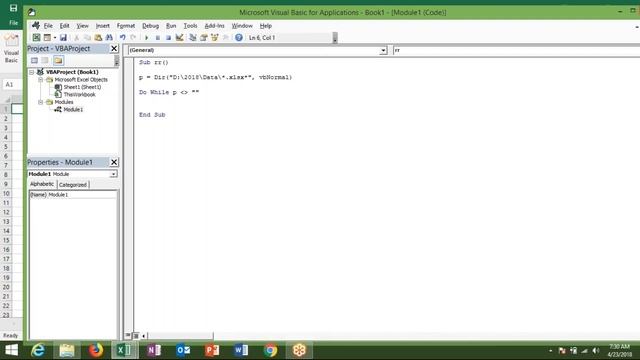Click the Find binoculars icon

tap(109, 38)
